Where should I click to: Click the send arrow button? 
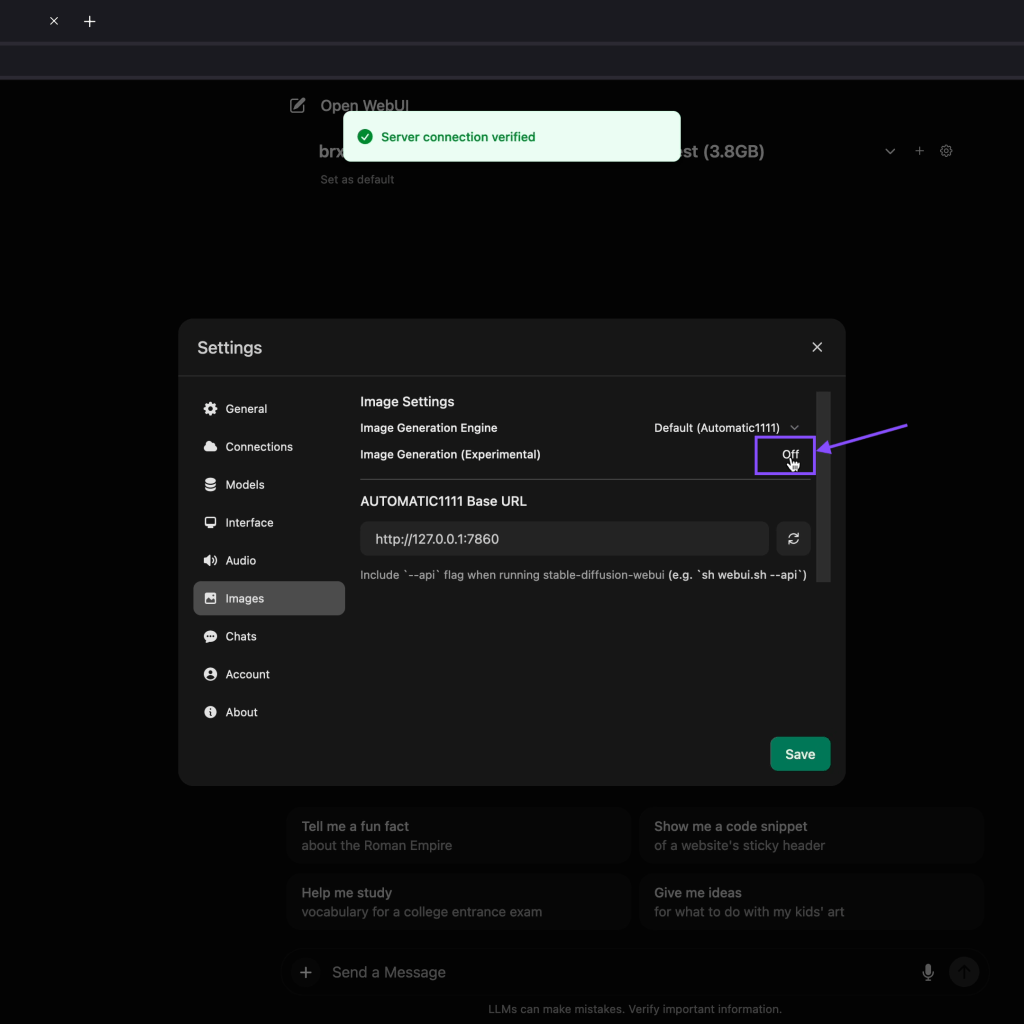pyautogui.click(x=964, y=972)
